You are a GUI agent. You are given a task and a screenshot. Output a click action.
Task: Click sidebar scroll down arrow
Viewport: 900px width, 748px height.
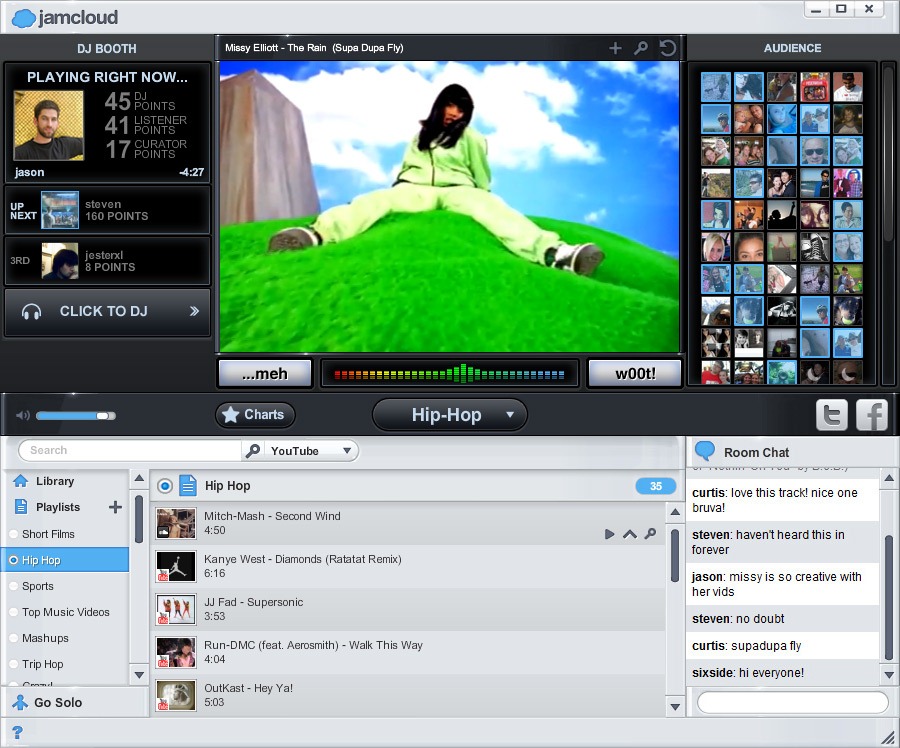(x=139, y=675)
